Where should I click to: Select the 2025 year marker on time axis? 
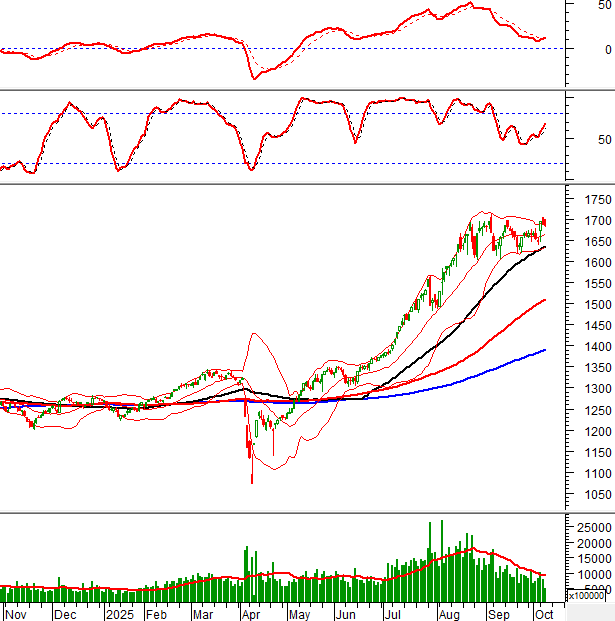[120, 613]
